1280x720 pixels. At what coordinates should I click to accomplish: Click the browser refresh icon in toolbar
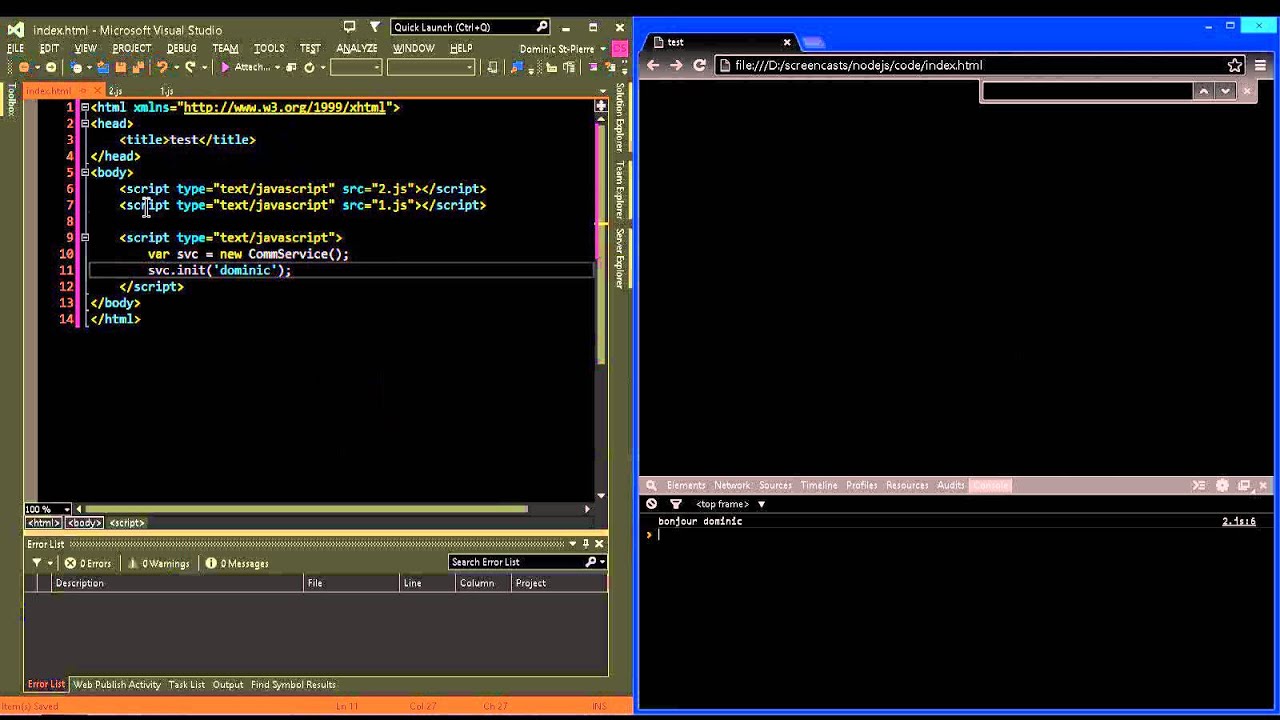[309, 67]
